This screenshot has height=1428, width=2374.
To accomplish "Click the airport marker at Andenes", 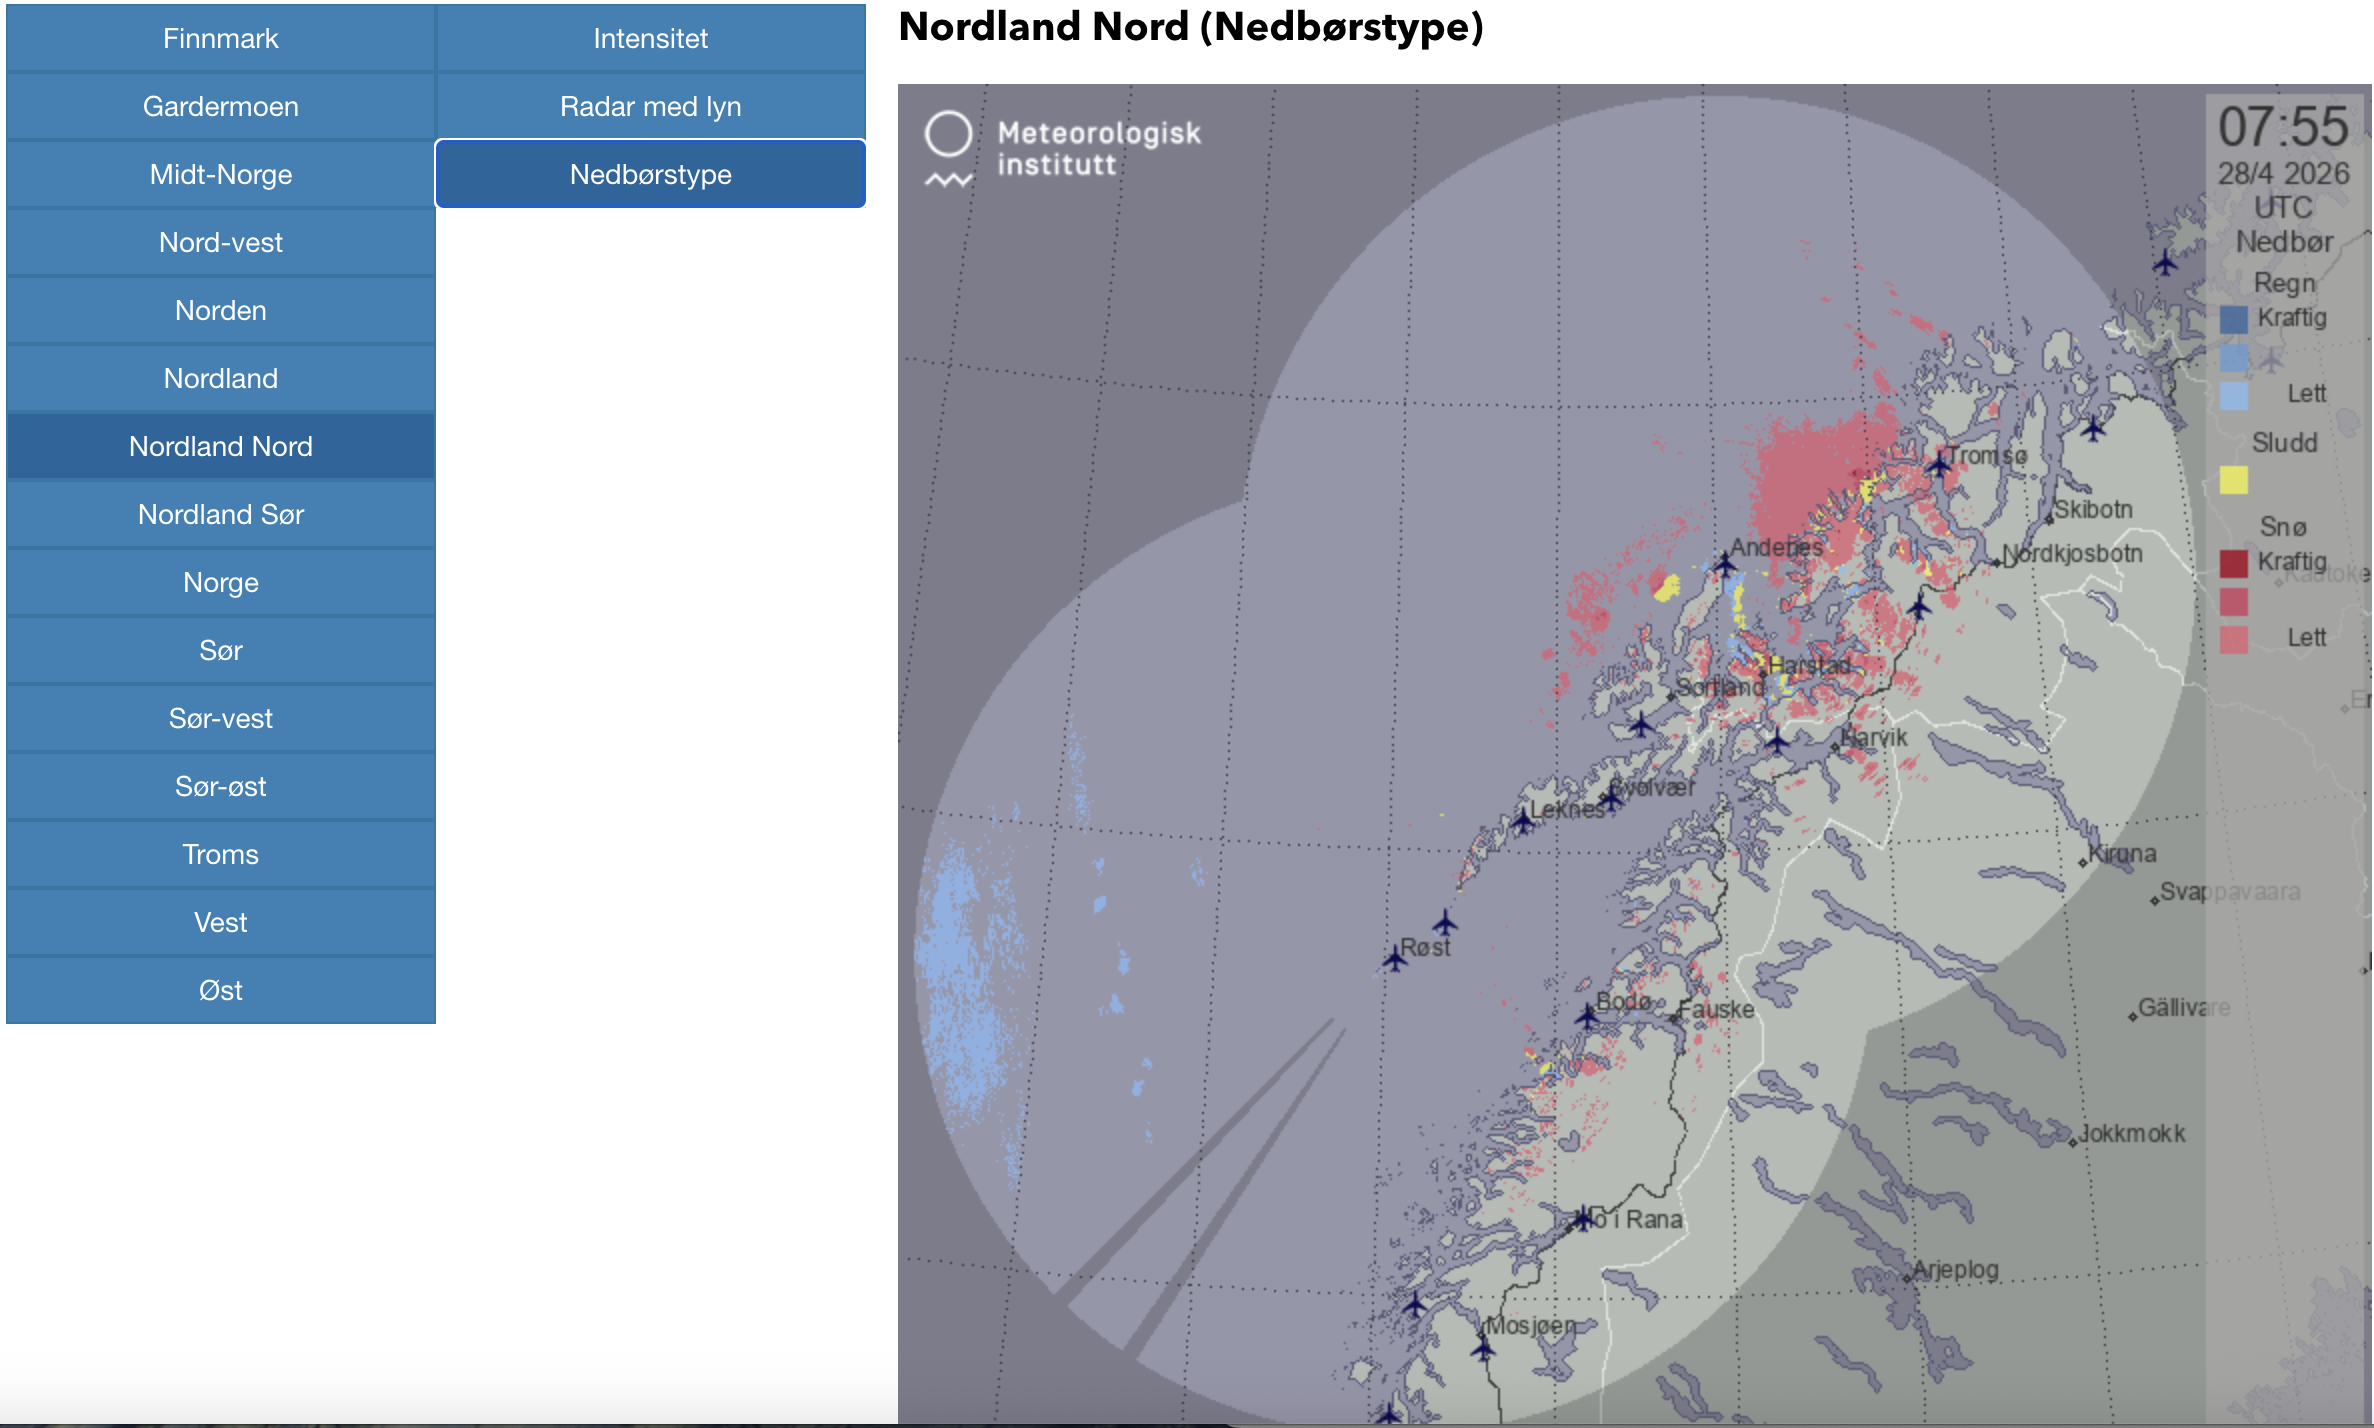I will (1725, 564).
